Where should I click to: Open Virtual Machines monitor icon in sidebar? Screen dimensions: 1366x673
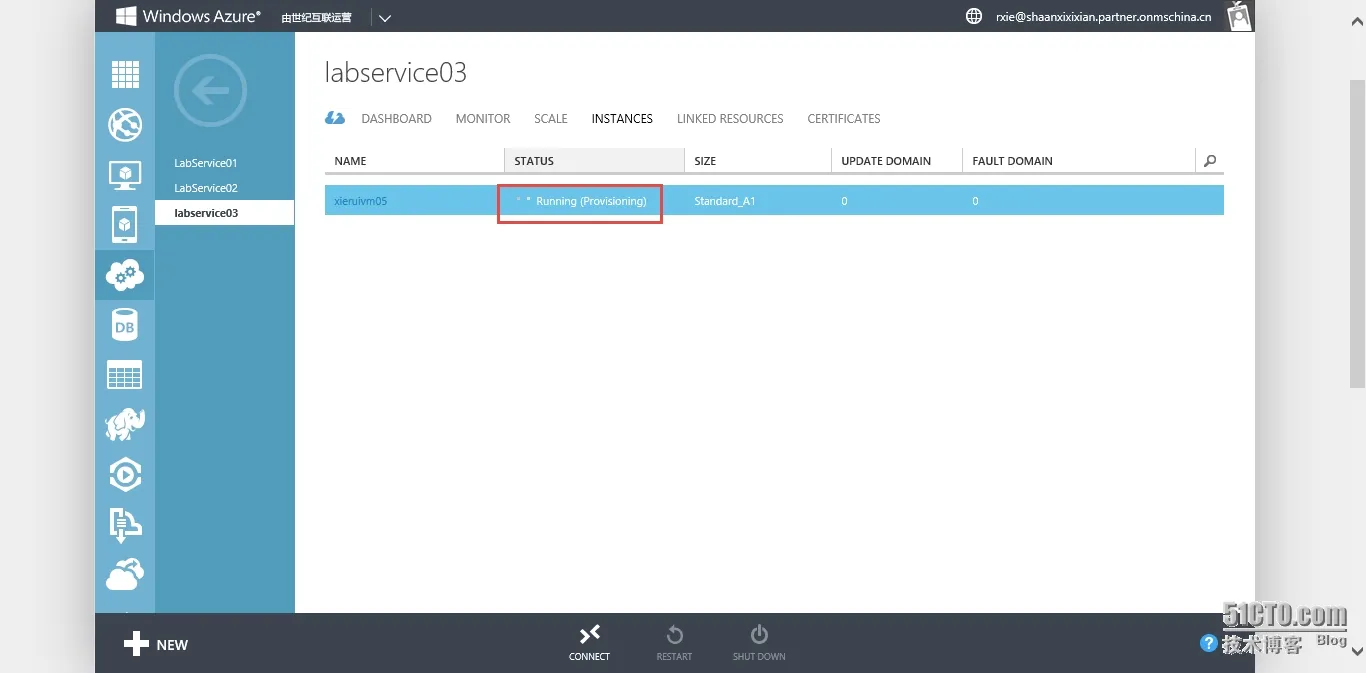(125, 175)
